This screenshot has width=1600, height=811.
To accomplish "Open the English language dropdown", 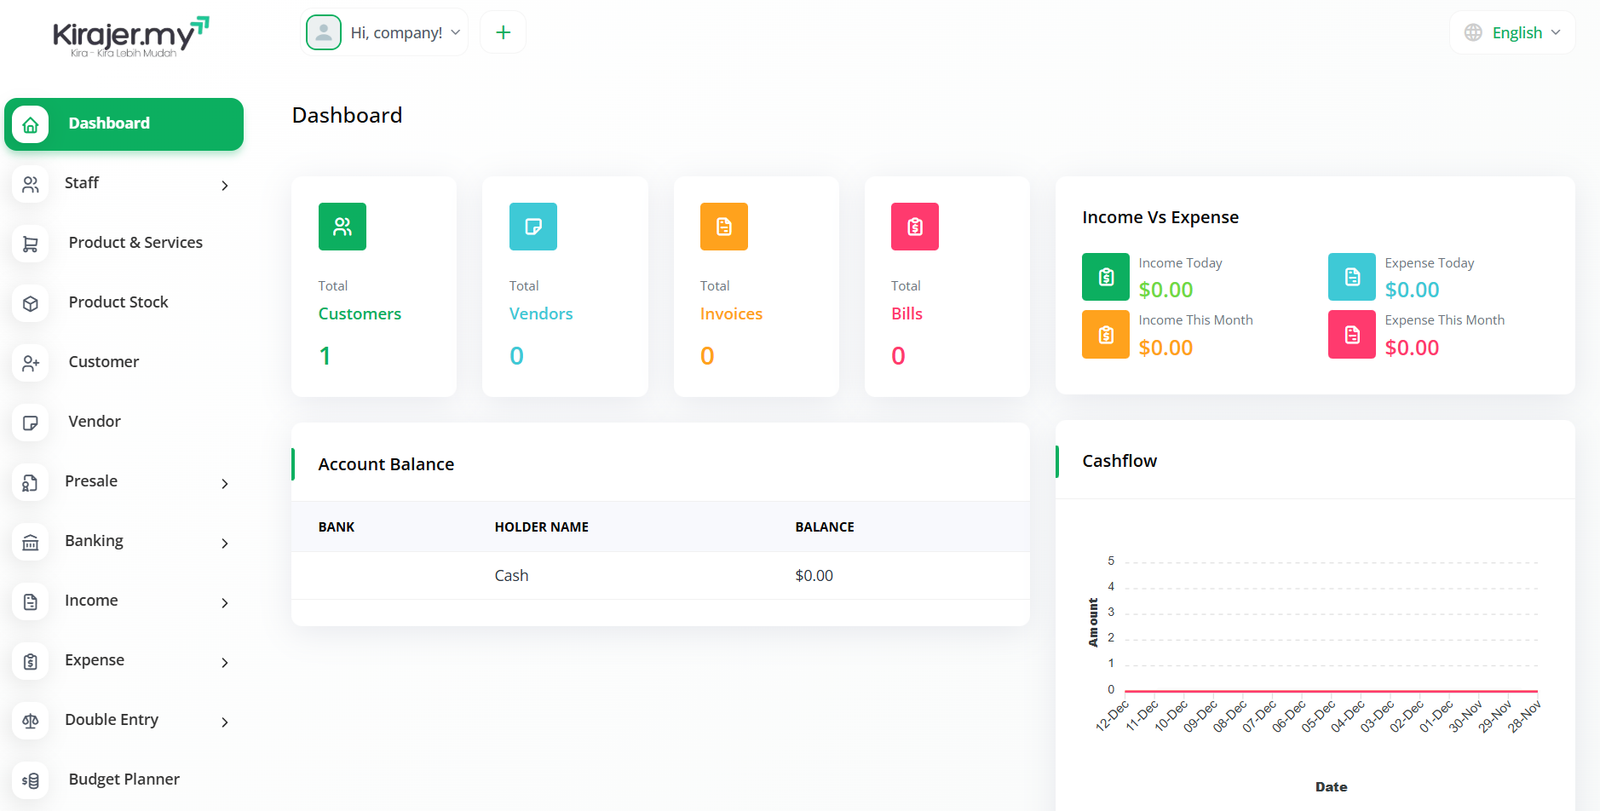I will [x=1513, y=33].
